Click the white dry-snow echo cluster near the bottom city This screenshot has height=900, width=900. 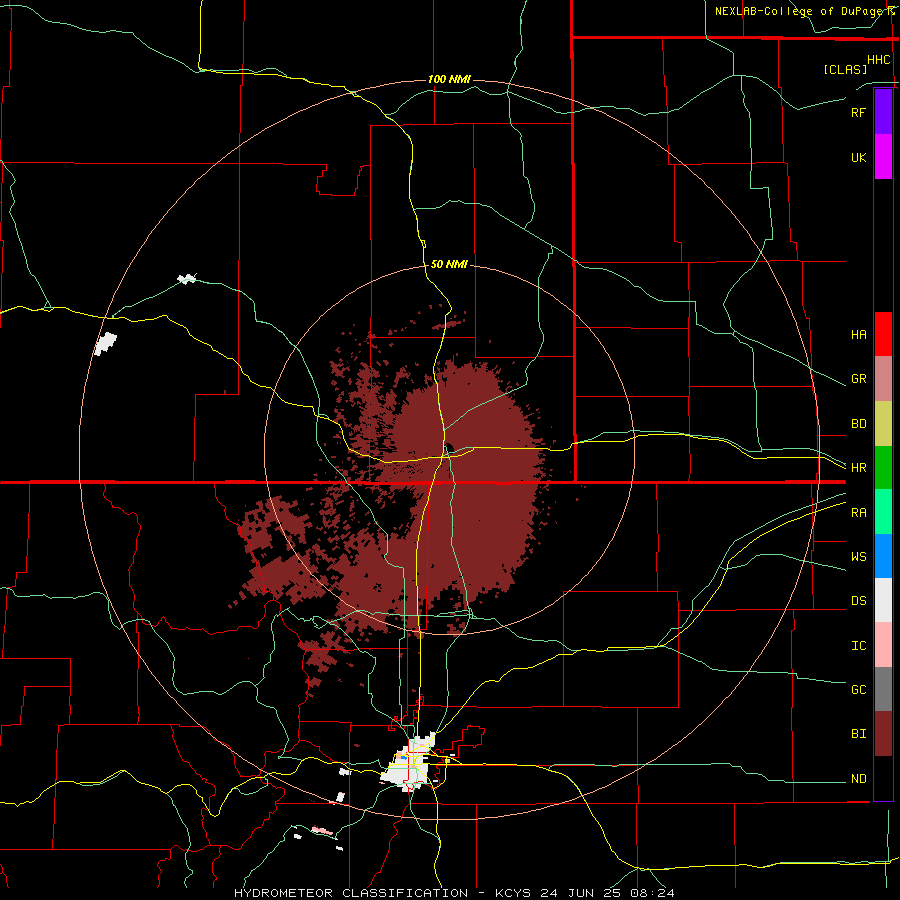tap(410, 765)
